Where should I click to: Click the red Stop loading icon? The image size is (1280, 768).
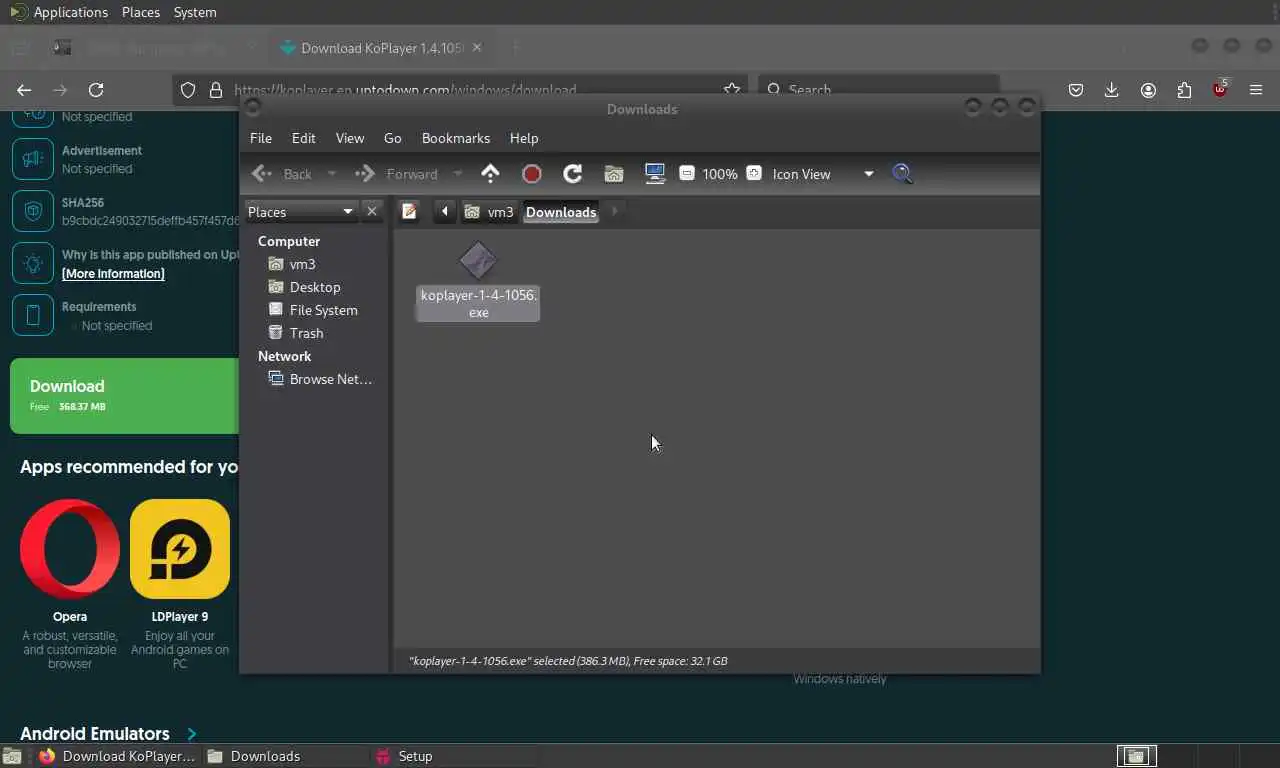pyautogui.click(x=532, y=174)
